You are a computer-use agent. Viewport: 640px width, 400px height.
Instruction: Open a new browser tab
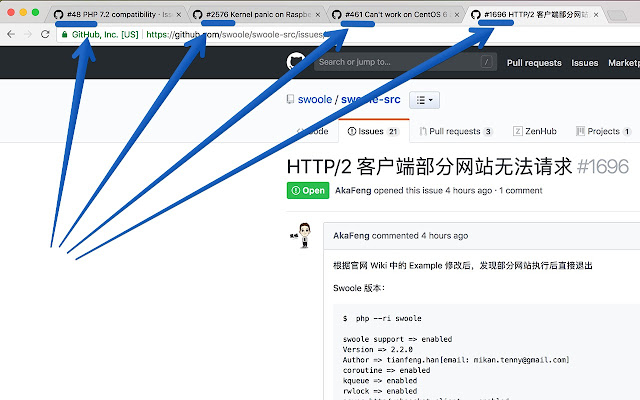click(617, 16)
